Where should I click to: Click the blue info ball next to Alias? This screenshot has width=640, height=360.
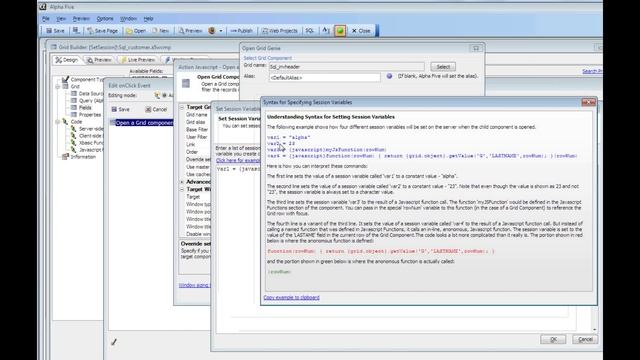coord(389,76)
